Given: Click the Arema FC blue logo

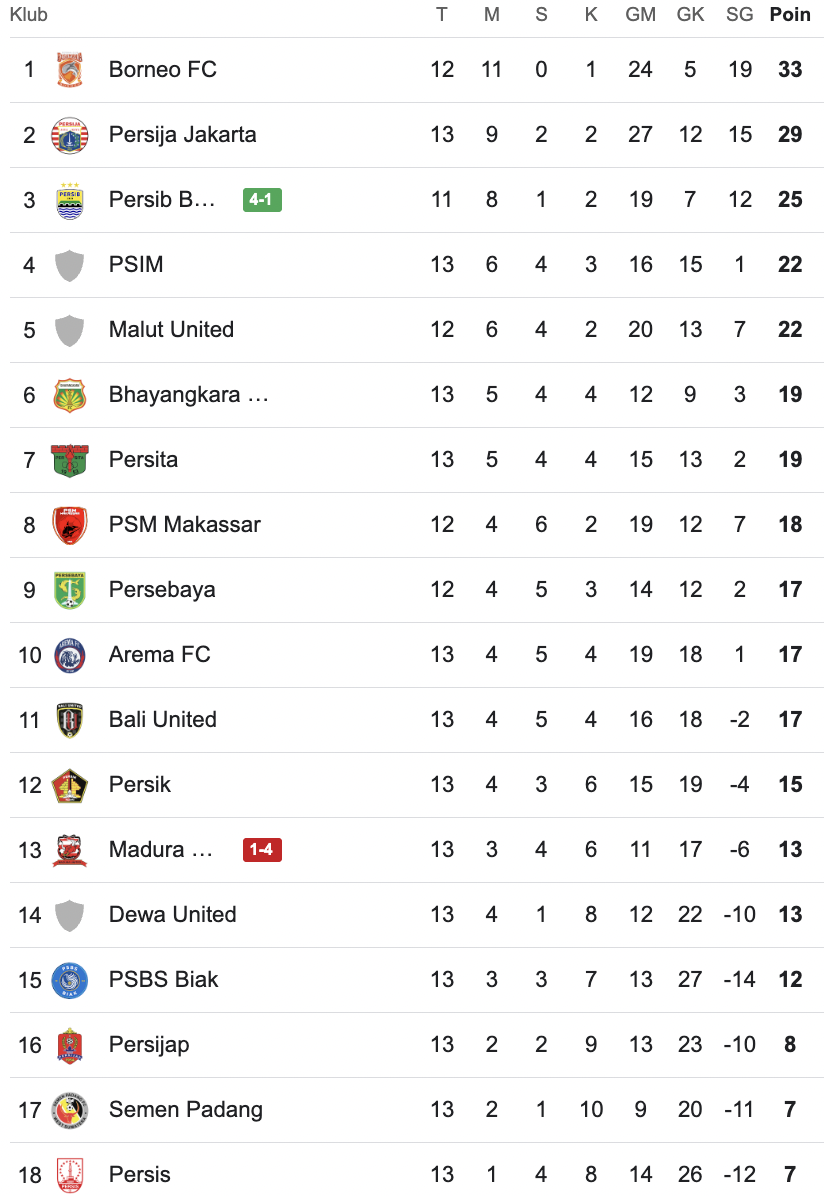Looking at the screenshot, I should (70, 655).
